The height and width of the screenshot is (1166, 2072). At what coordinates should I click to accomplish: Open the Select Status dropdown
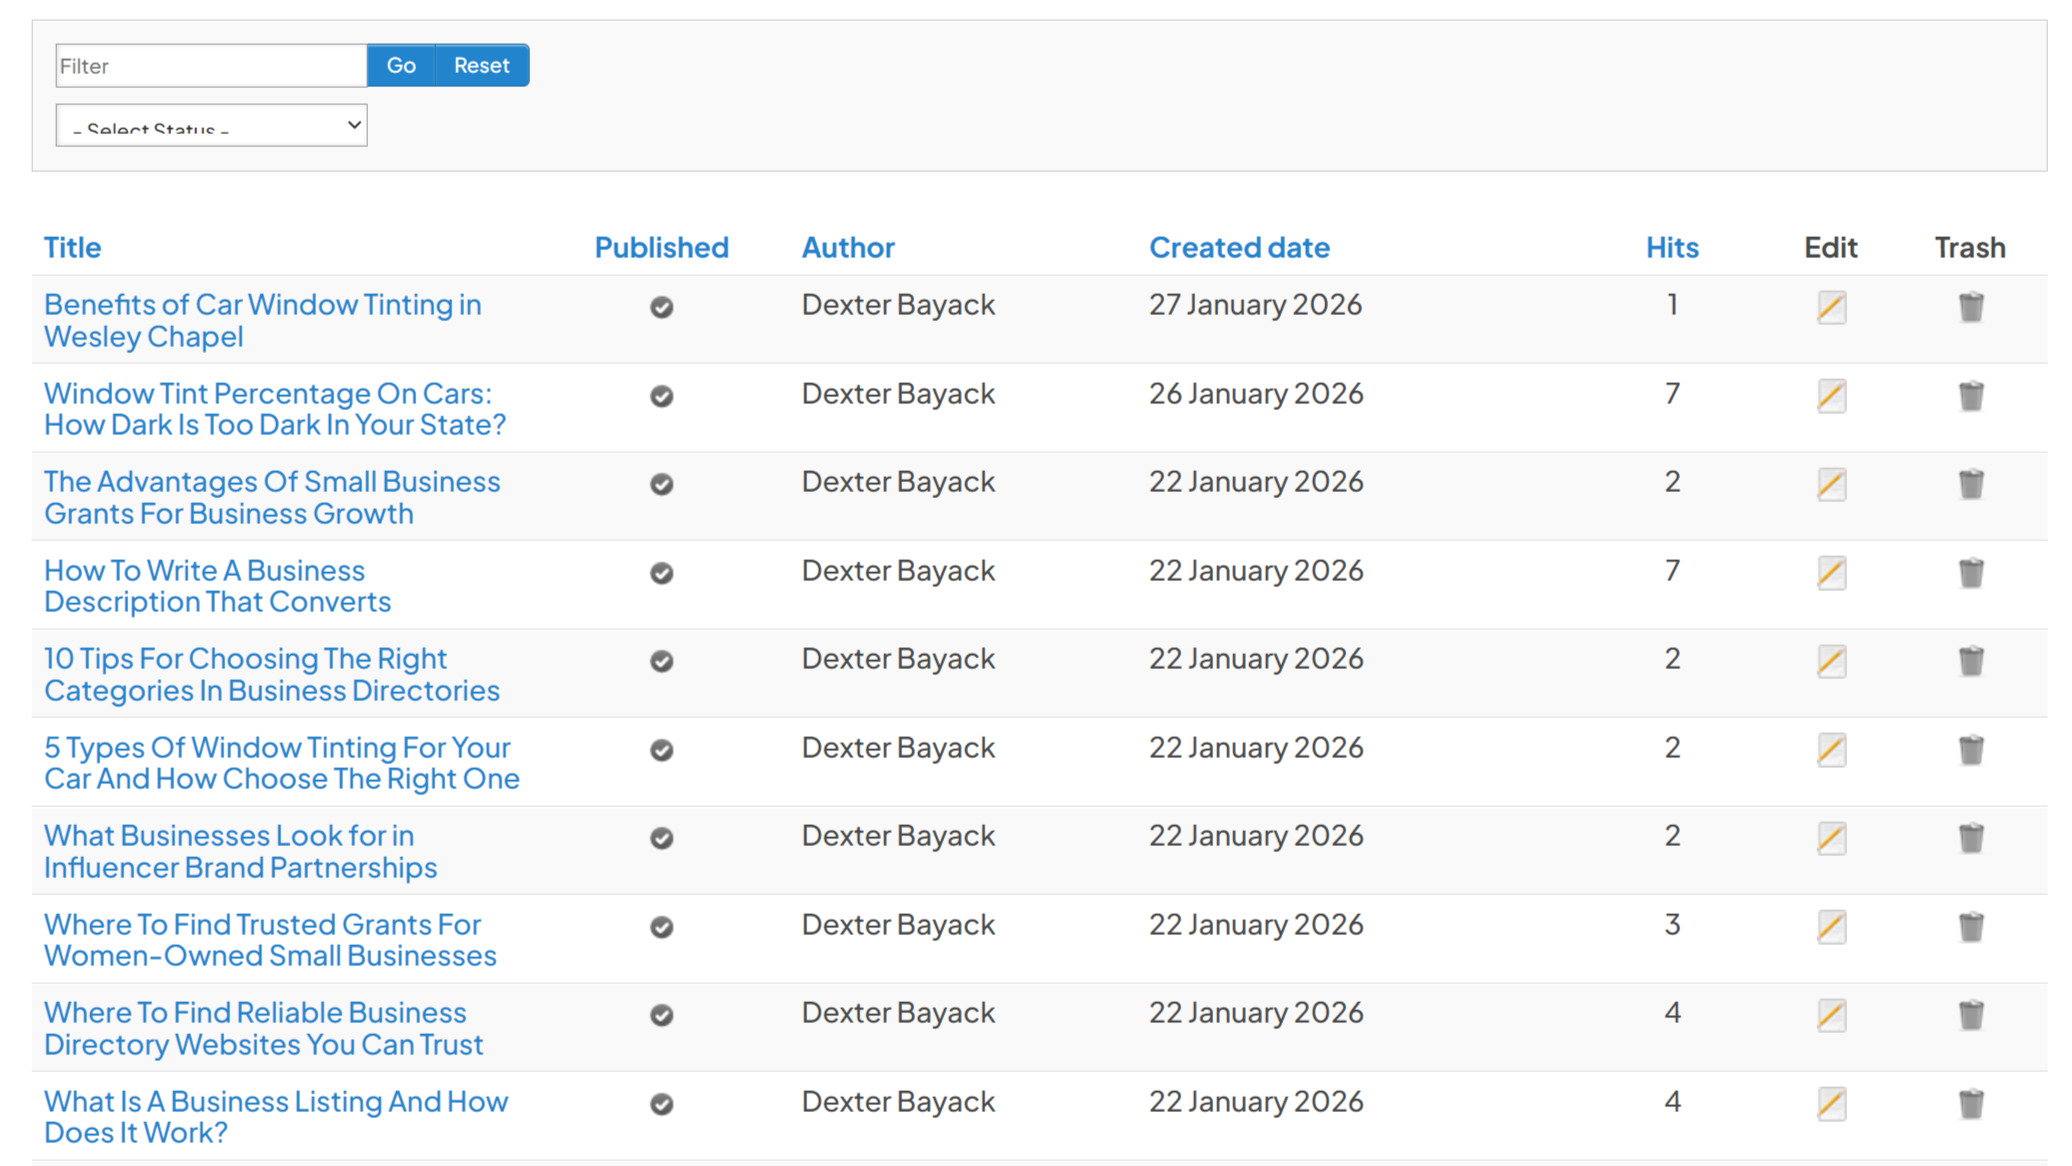point(211,126)
